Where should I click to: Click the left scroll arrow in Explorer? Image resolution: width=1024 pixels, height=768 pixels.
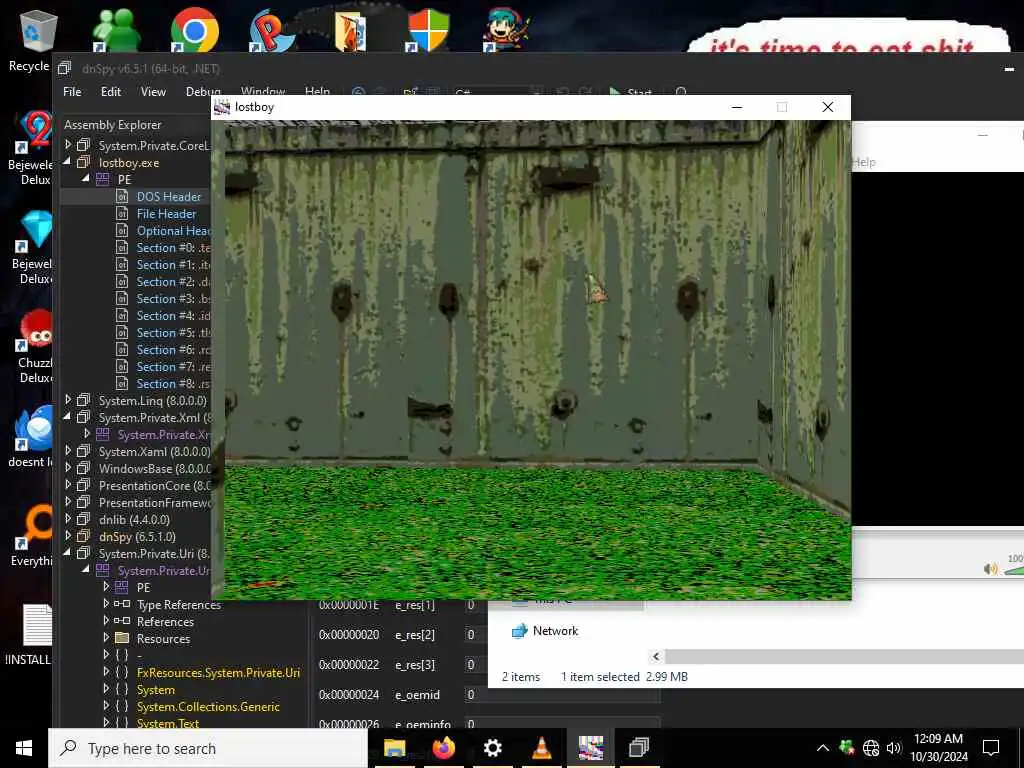(x=656, y=656)
